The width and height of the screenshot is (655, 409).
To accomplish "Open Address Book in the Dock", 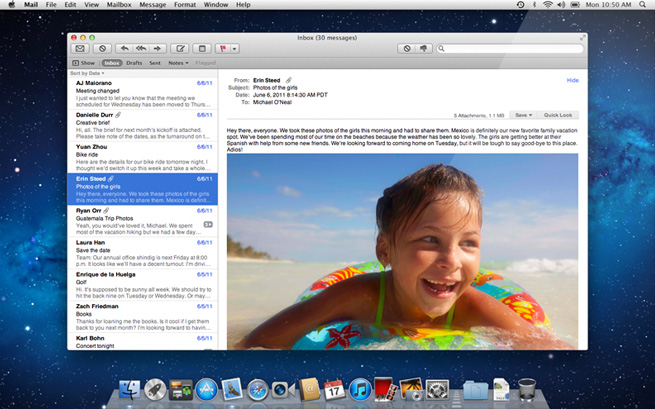I will (309, 390).
